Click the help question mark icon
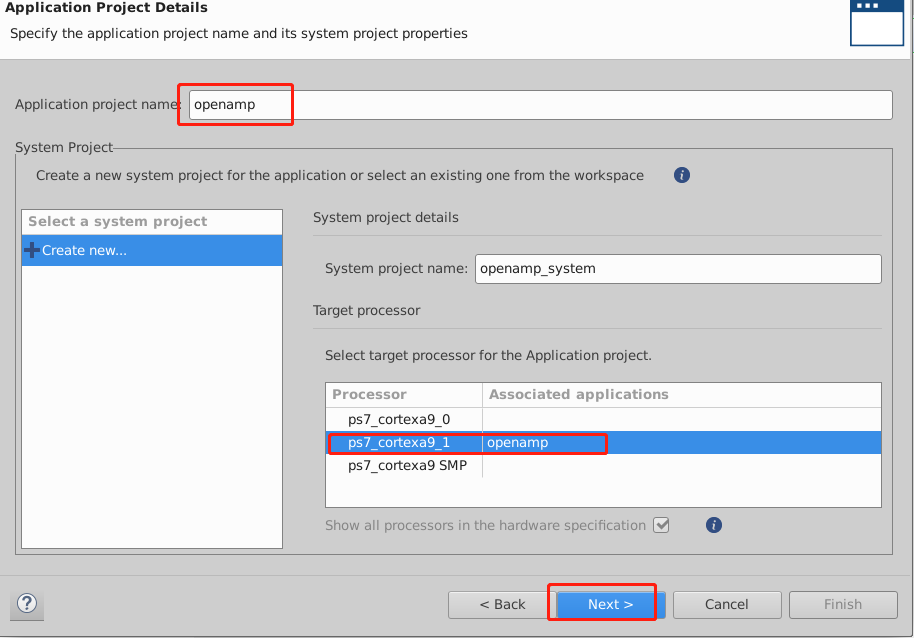The height and width of the screenshot is (638, 914). pyautogui.click(x=27, y=604)
